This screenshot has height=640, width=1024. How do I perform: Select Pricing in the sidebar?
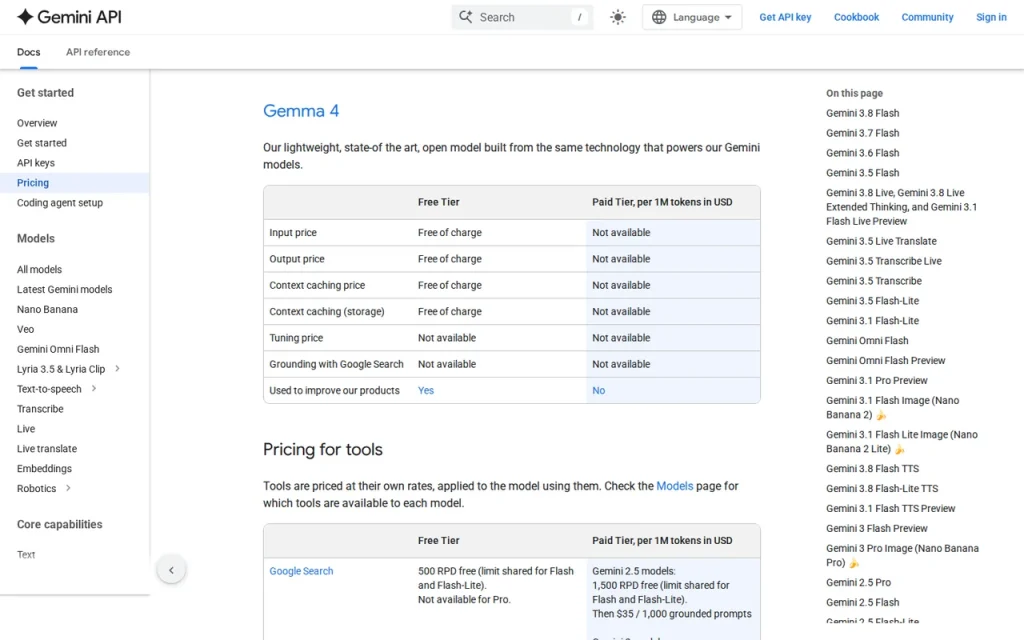tap(33, 183)
